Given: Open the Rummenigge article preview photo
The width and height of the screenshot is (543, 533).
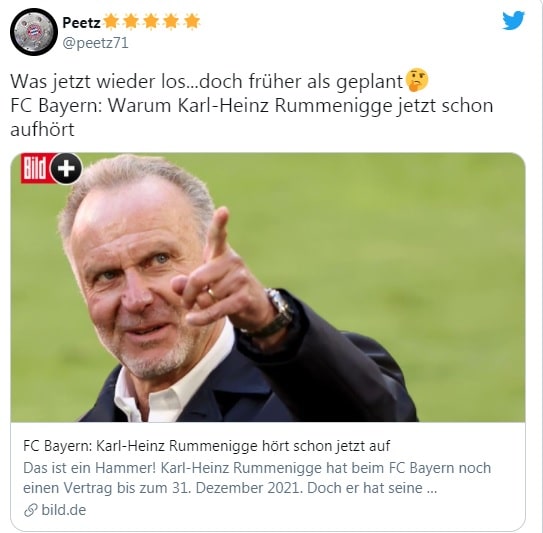Looking at the screenshot, I should [x=268, y=287].
